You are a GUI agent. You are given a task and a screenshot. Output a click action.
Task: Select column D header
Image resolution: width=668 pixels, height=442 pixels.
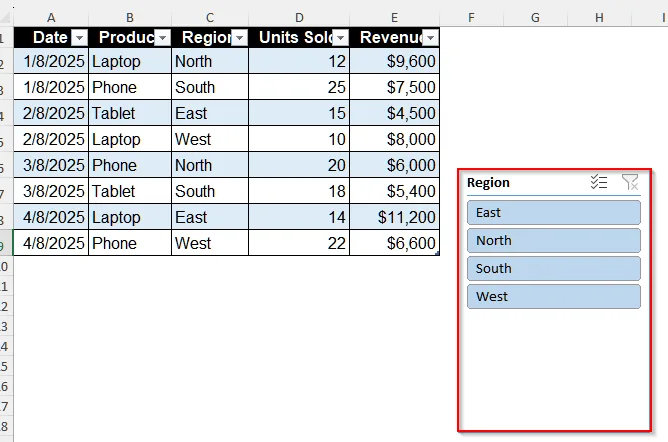pyautogui.click(x=299, y=18)
